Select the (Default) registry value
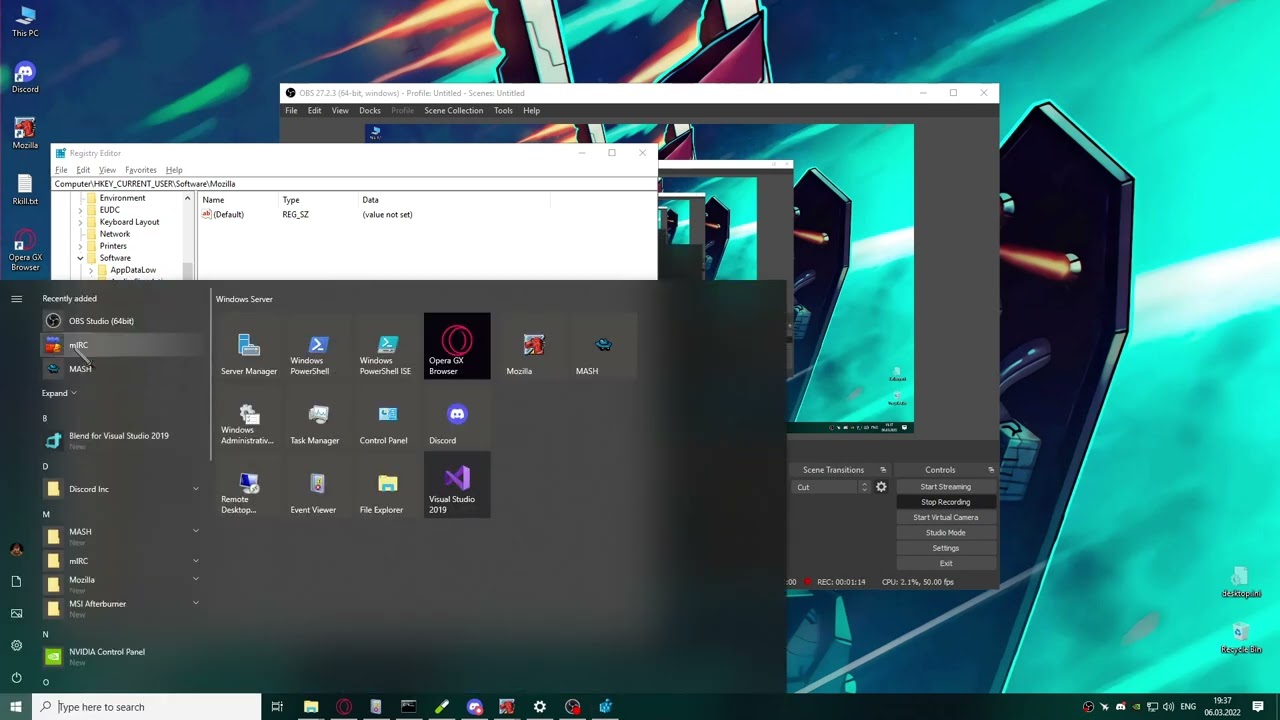Viewport: 1280px width, 720px height. (224, 215)
